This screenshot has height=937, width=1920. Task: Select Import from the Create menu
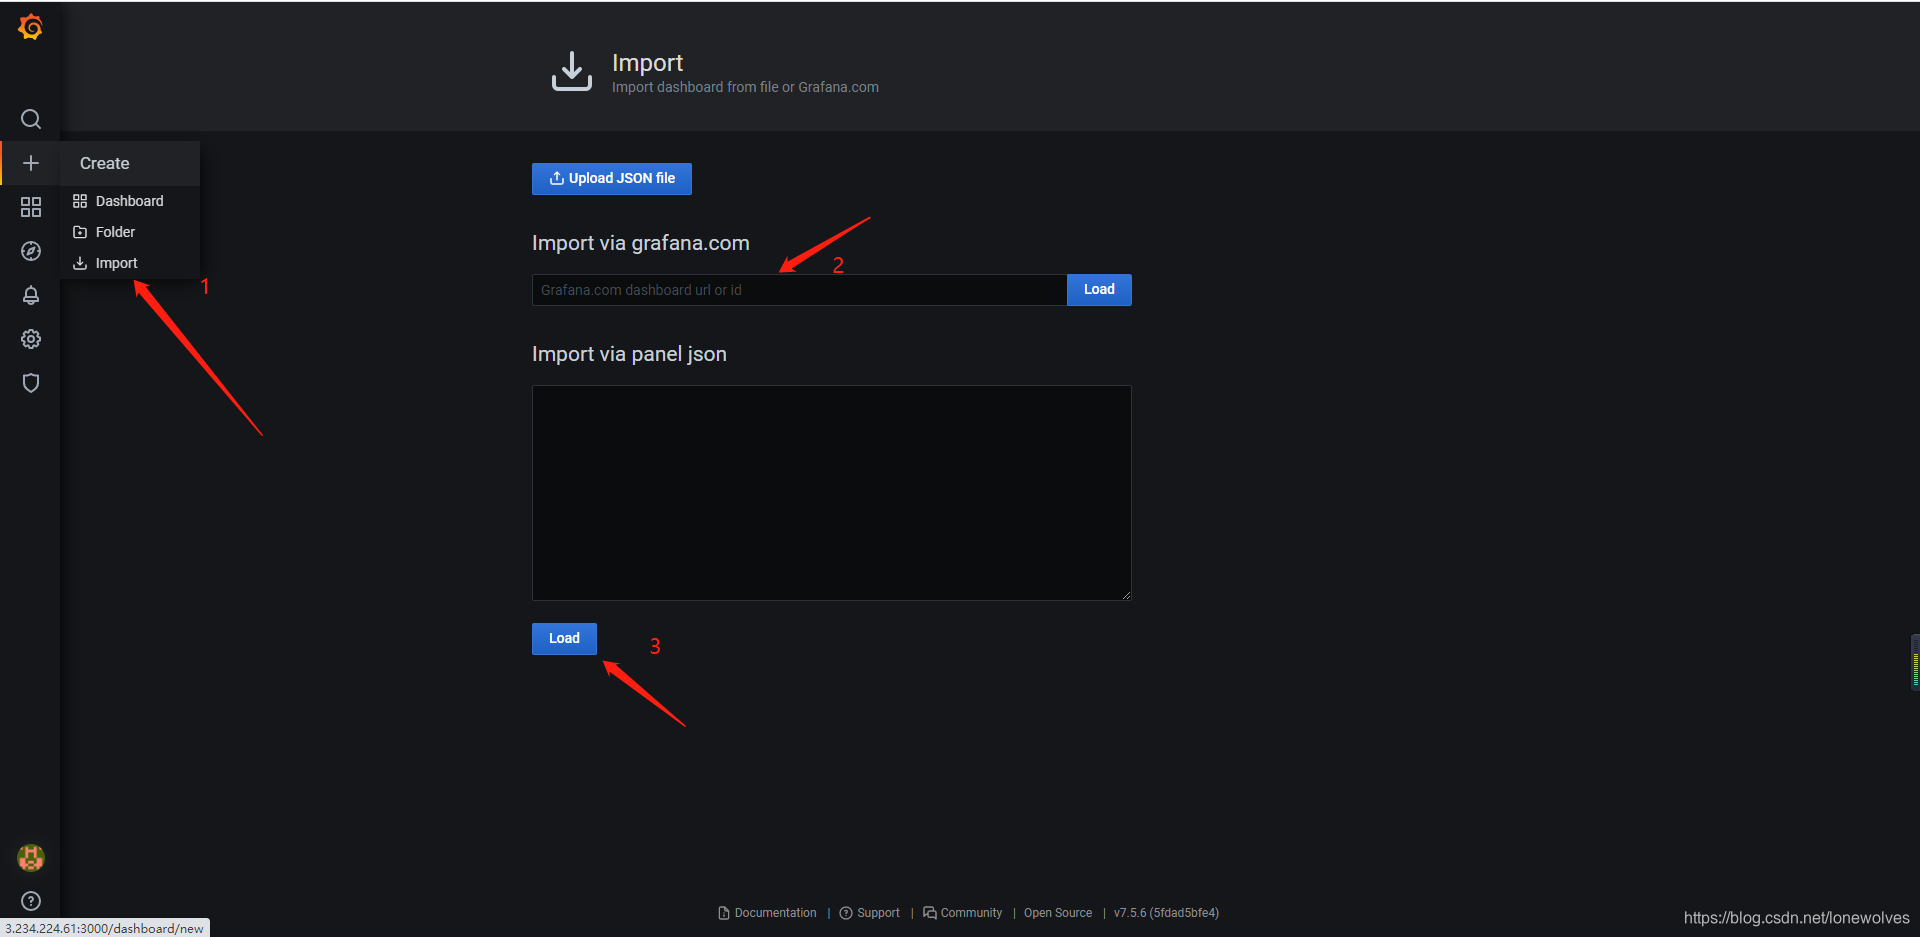pyautogui.click(x=130, y=263)
